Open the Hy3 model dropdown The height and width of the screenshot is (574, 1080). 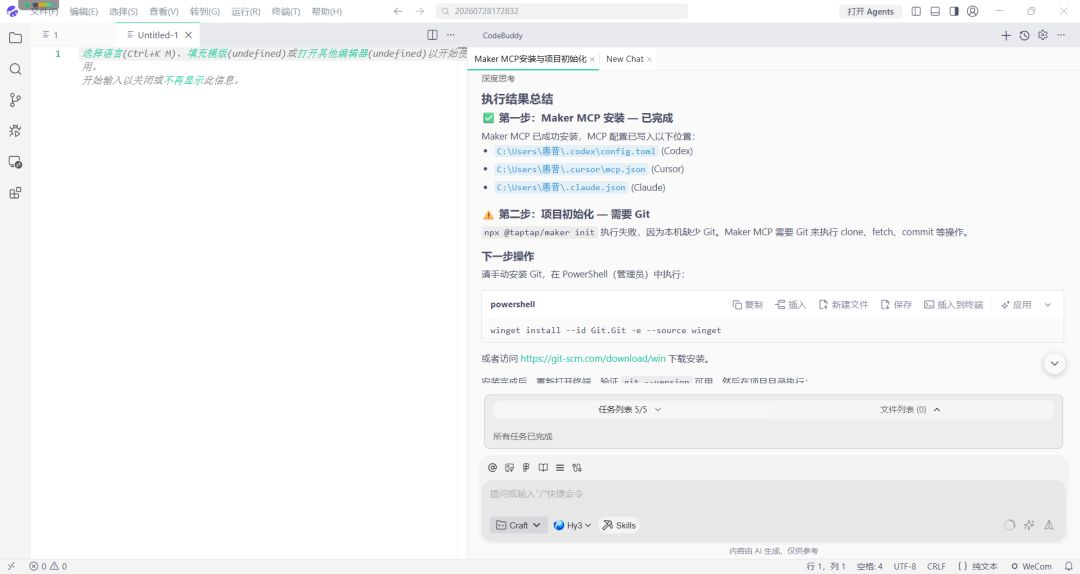[x=572, y=525]
